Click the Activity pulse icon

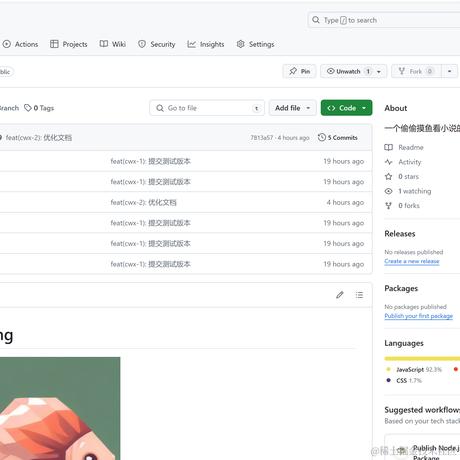[389, 162]
